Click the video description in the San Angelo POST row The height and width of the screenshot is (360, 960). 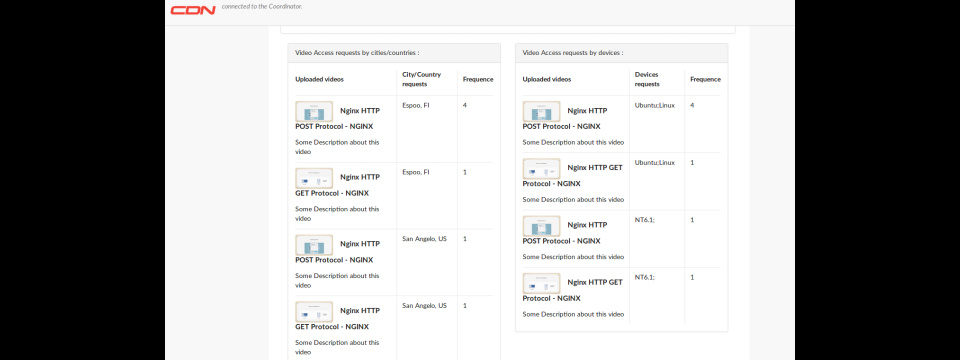[337, 280]
